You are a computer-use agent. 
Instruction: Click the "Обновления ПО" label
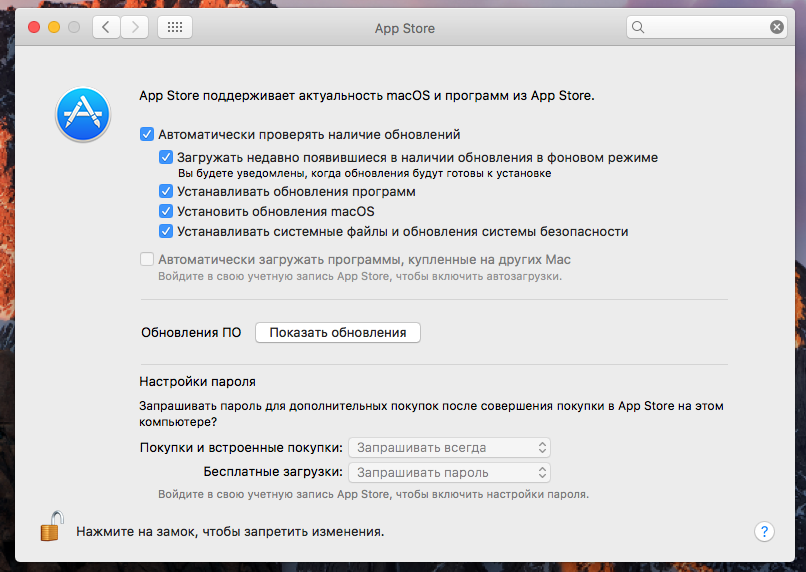(x=191, y=333)
